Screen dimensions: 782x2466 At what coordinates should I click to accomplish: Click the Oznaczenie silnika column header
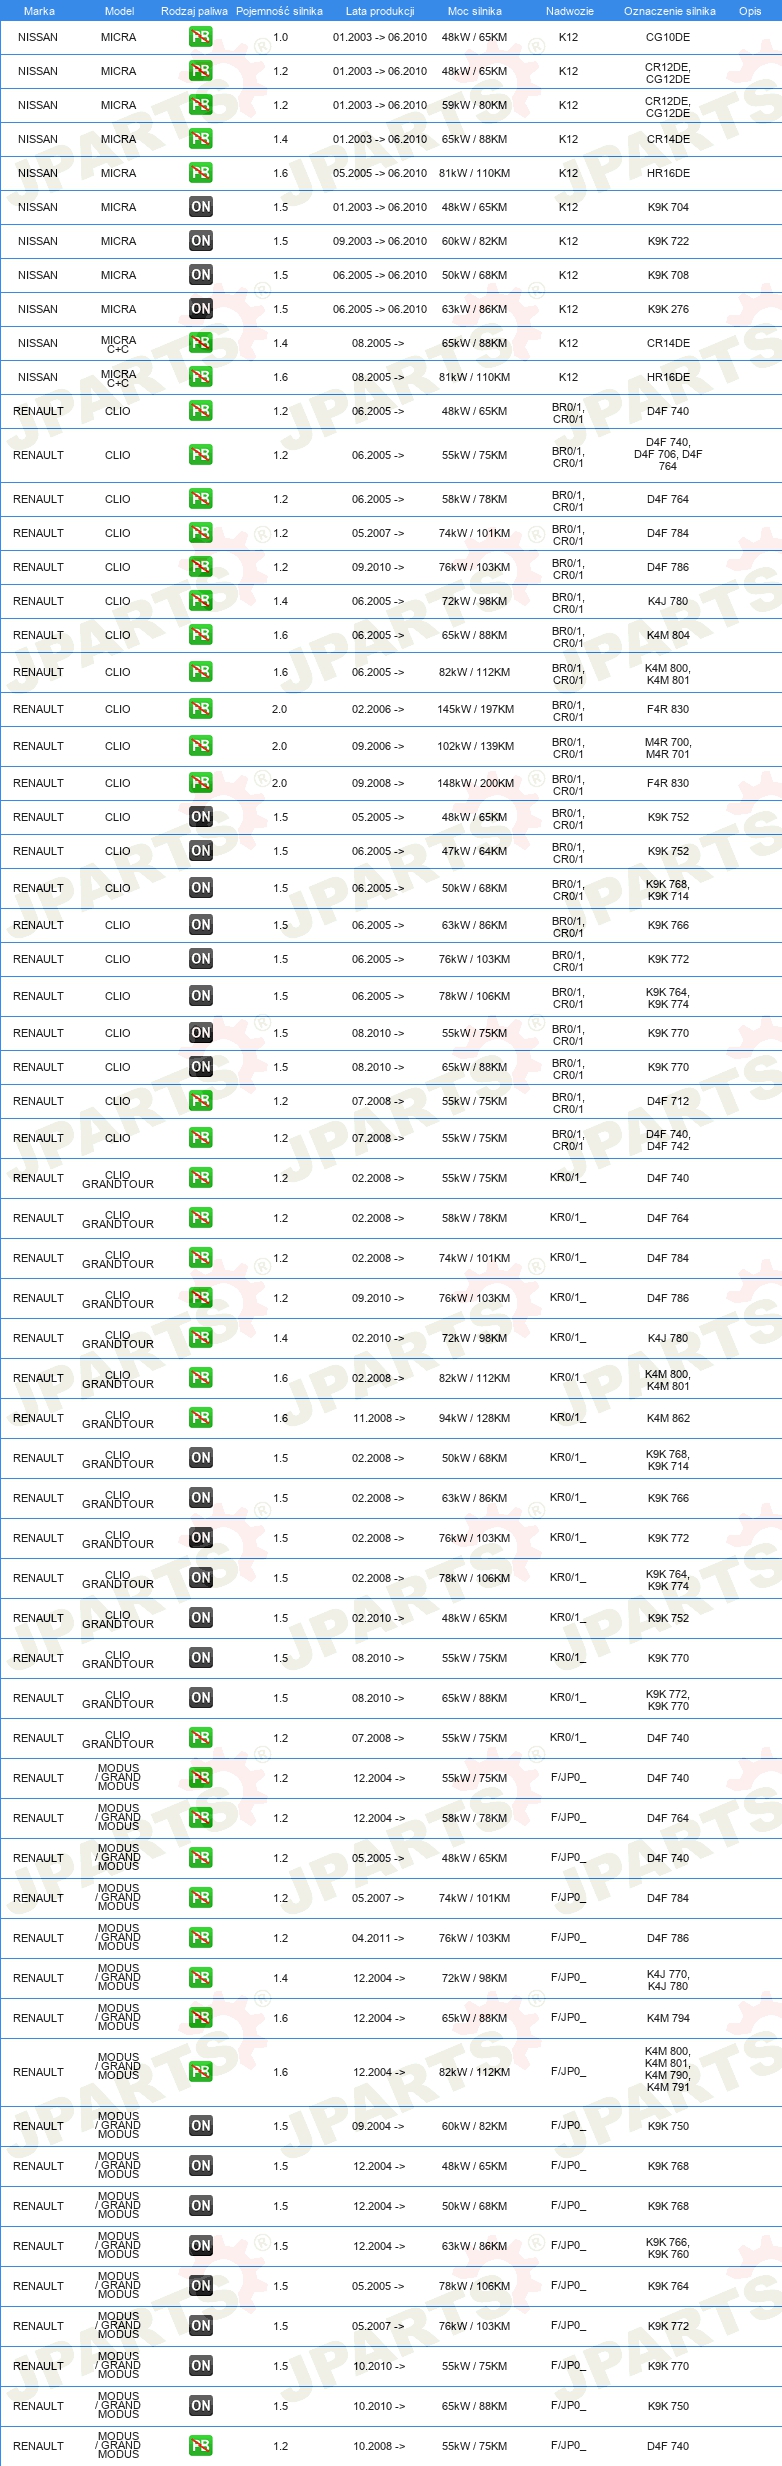[x=669, y=11]
